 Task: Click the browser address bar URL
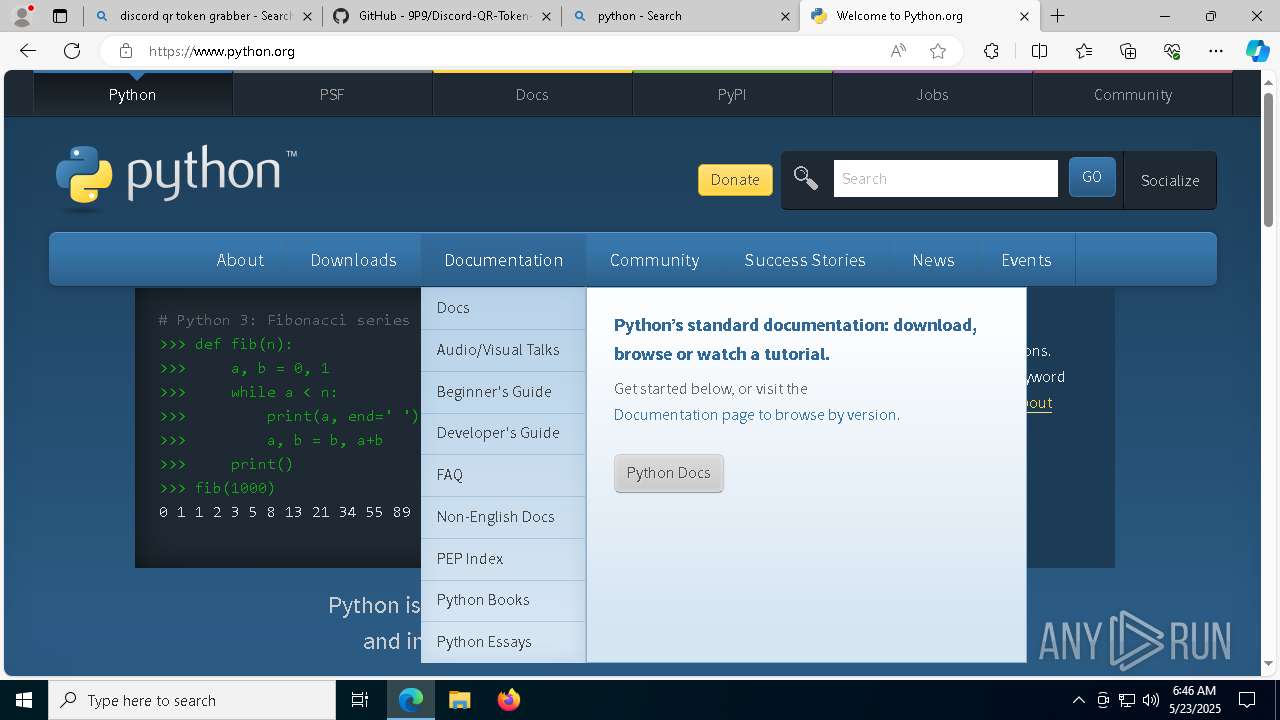pyautogui.click(x=222, y=51)
